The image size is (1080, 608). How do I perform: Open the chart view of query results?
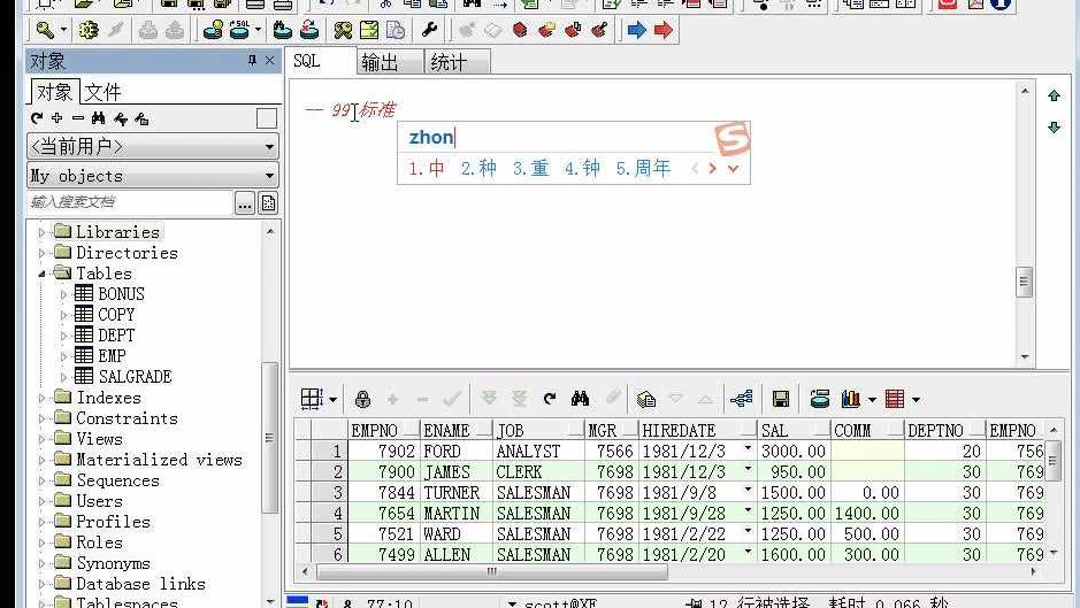852,398
